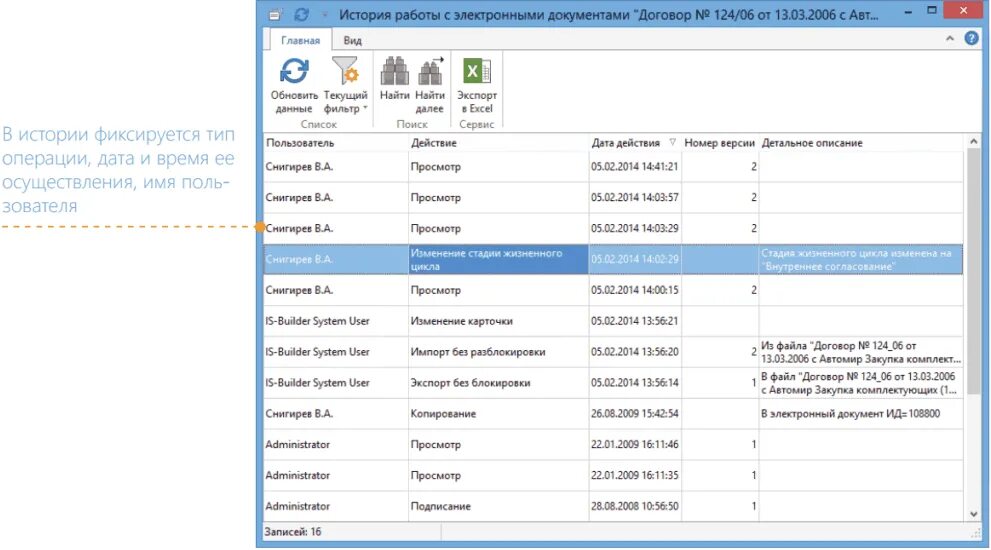The width and height of the screenshot is (991, 550).
Task: Select the Подписание action row
Action: (x=613, y=506)
